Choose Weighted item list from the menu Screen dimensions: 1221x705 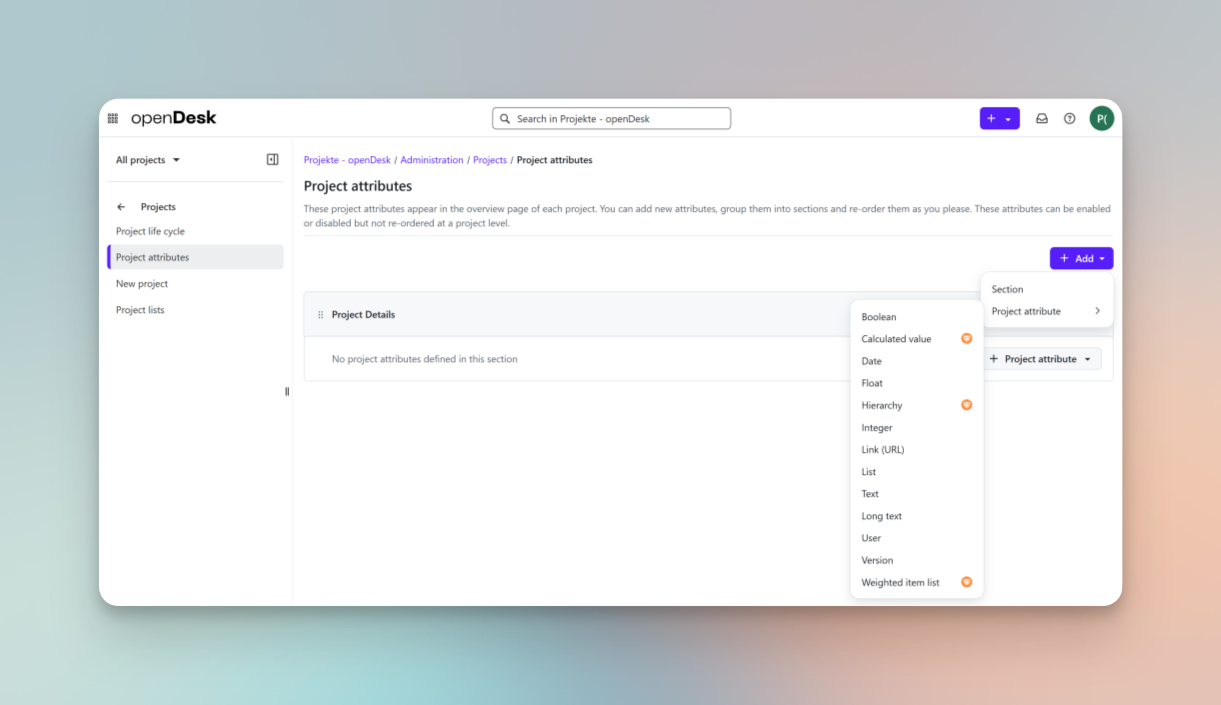point(899,582)
